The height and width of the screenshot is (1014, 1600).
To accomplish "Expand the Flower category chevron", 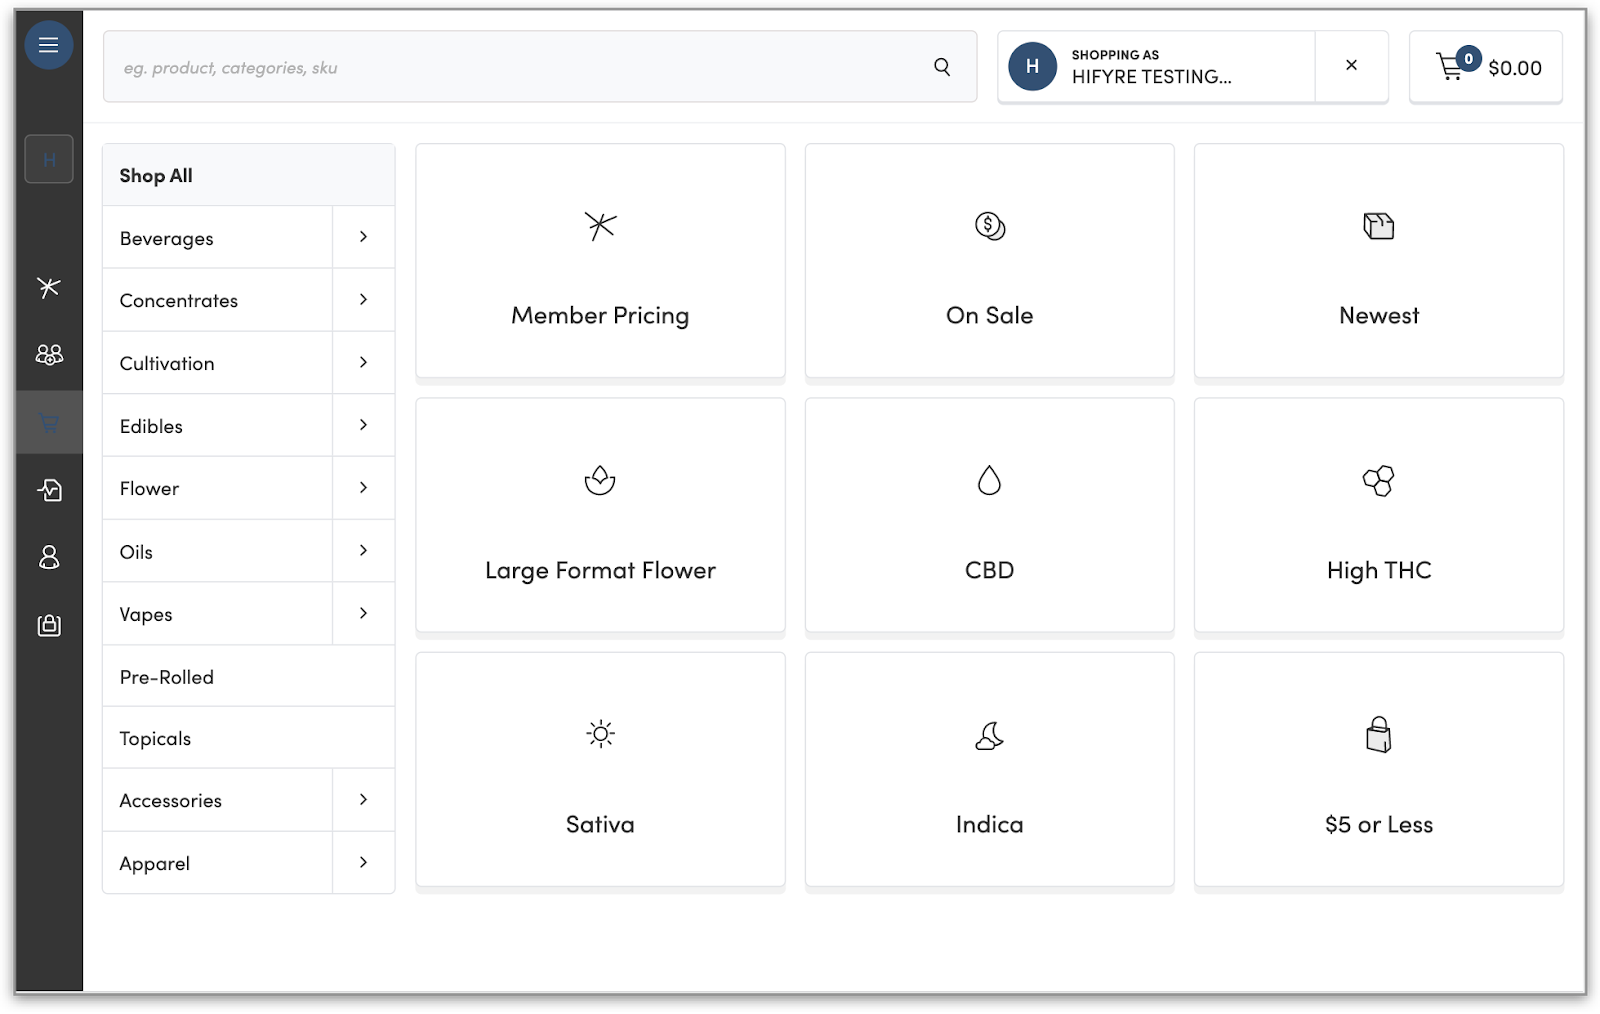I will click(x=363, y=488).
